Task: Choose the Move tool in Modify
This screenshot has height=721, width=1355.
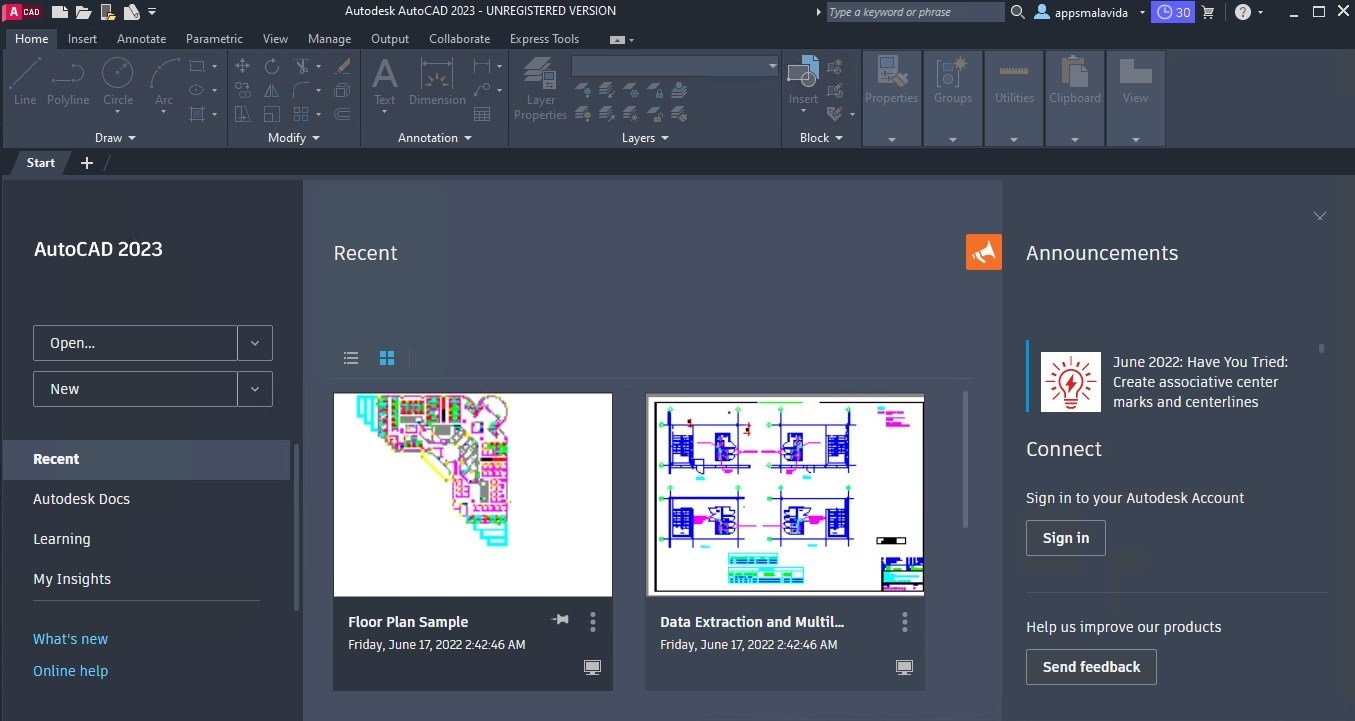Action: (242, 66)
